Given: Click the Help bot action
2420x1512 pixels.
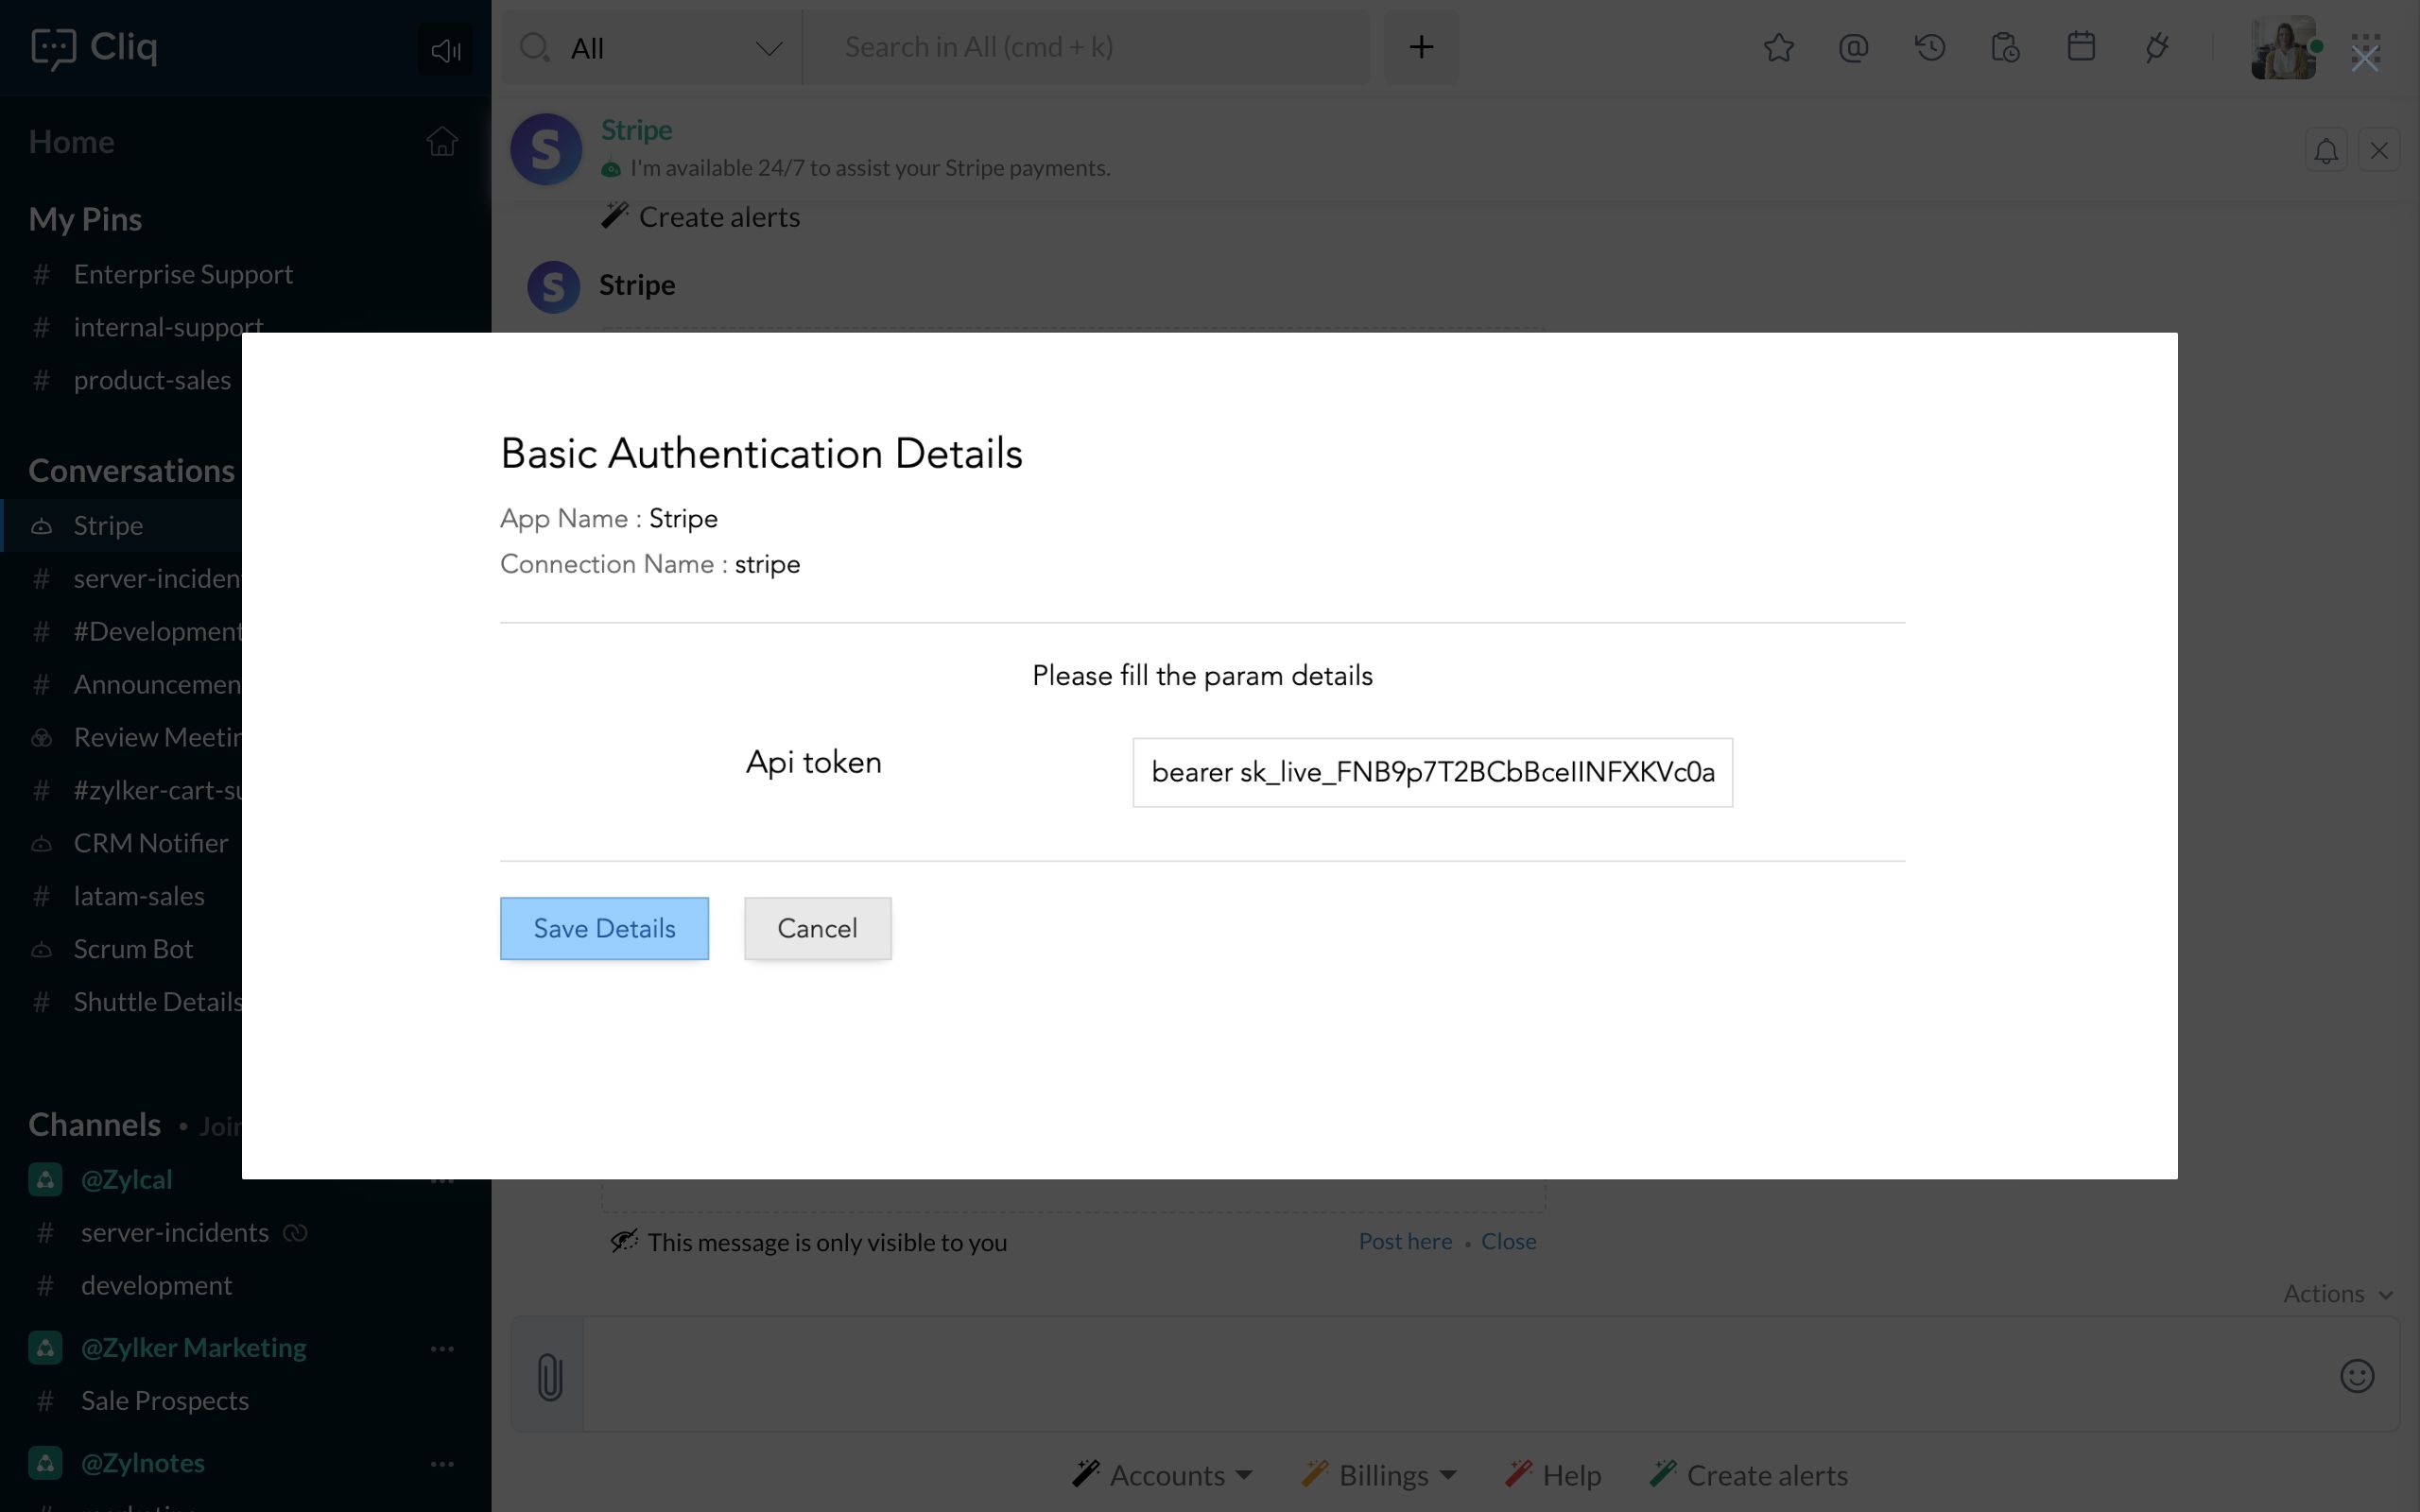Looking at the screenshot, I should tap(1553, 1475).
